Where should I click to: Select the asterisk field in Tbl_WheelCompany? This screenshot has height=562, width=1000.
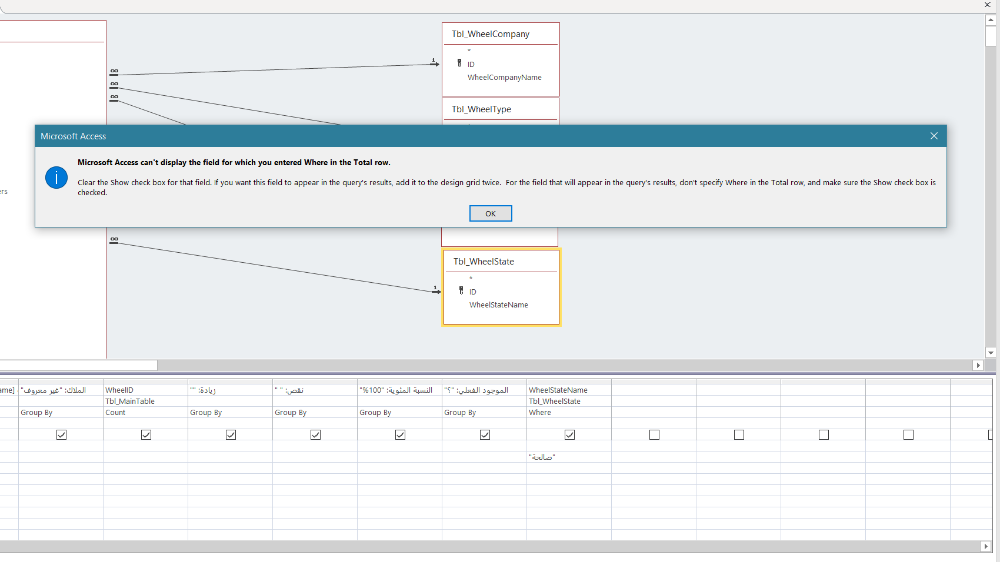tap(469, 51)
